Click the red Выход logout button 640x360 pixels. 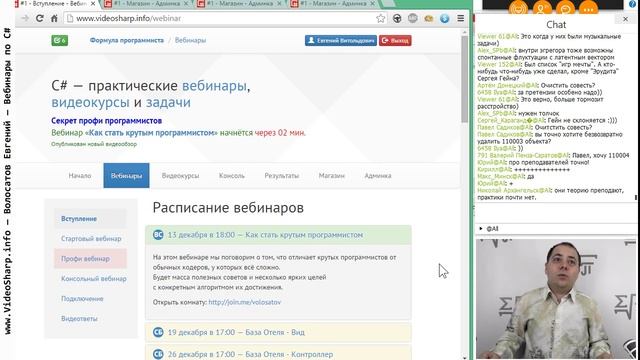(395, 40)
